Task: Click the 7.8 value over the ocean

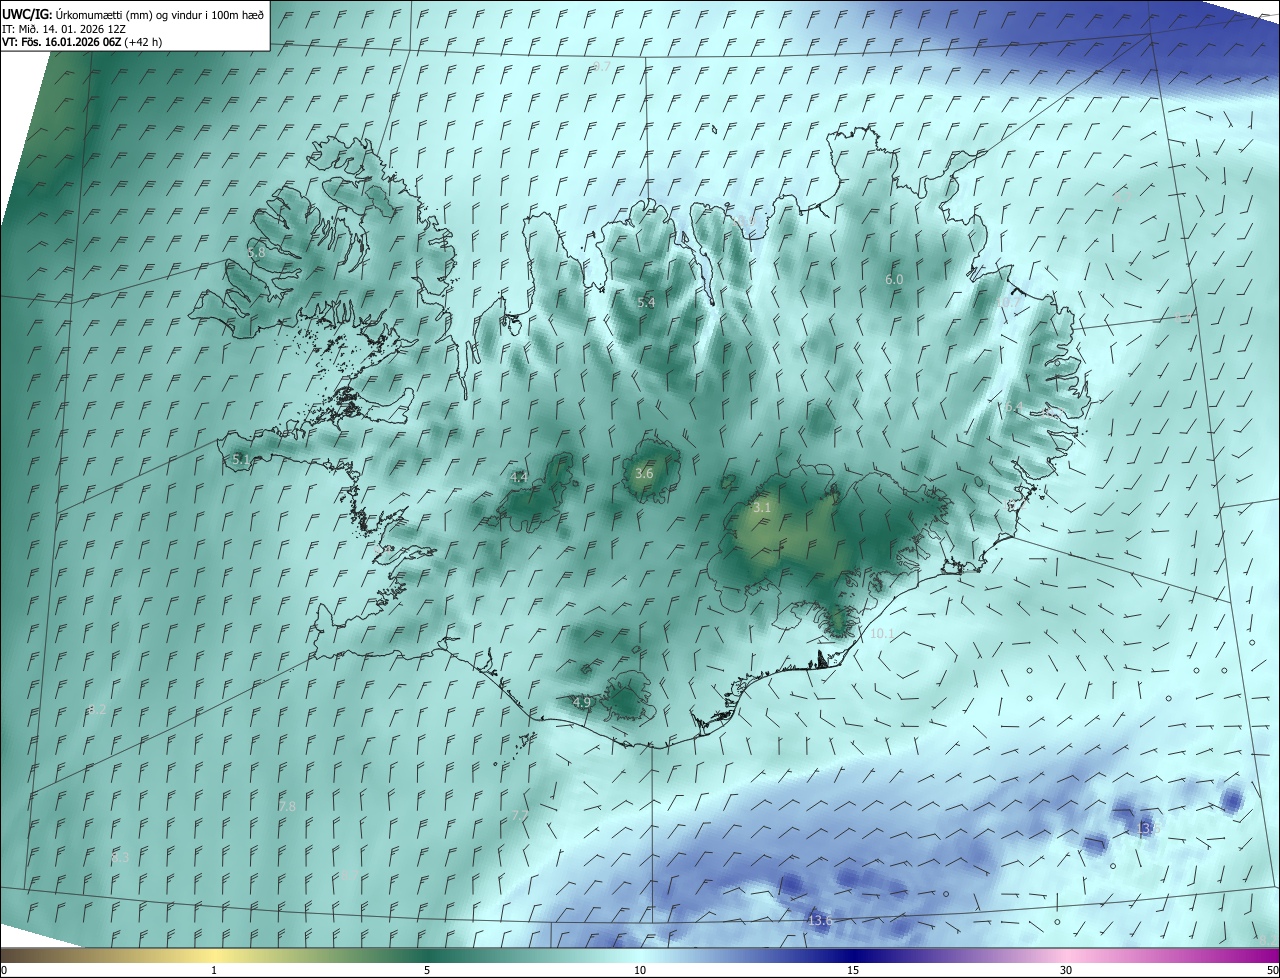Action: point(287,806)
